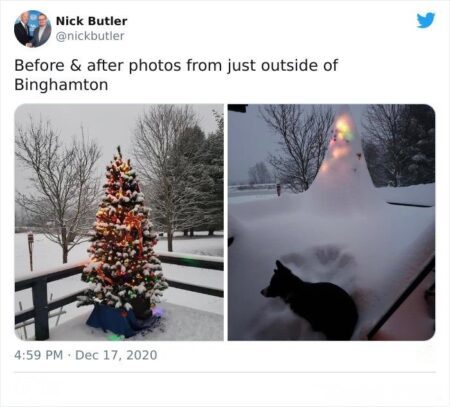Viewport: 450px width, 407px height.
Task: Click the Twitter bird logo
Action: pos(426,20)
